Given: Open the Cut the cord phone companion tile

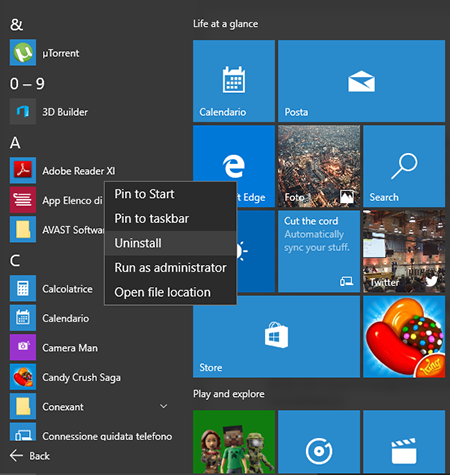Looking at the screenshot, I should 319,251.
